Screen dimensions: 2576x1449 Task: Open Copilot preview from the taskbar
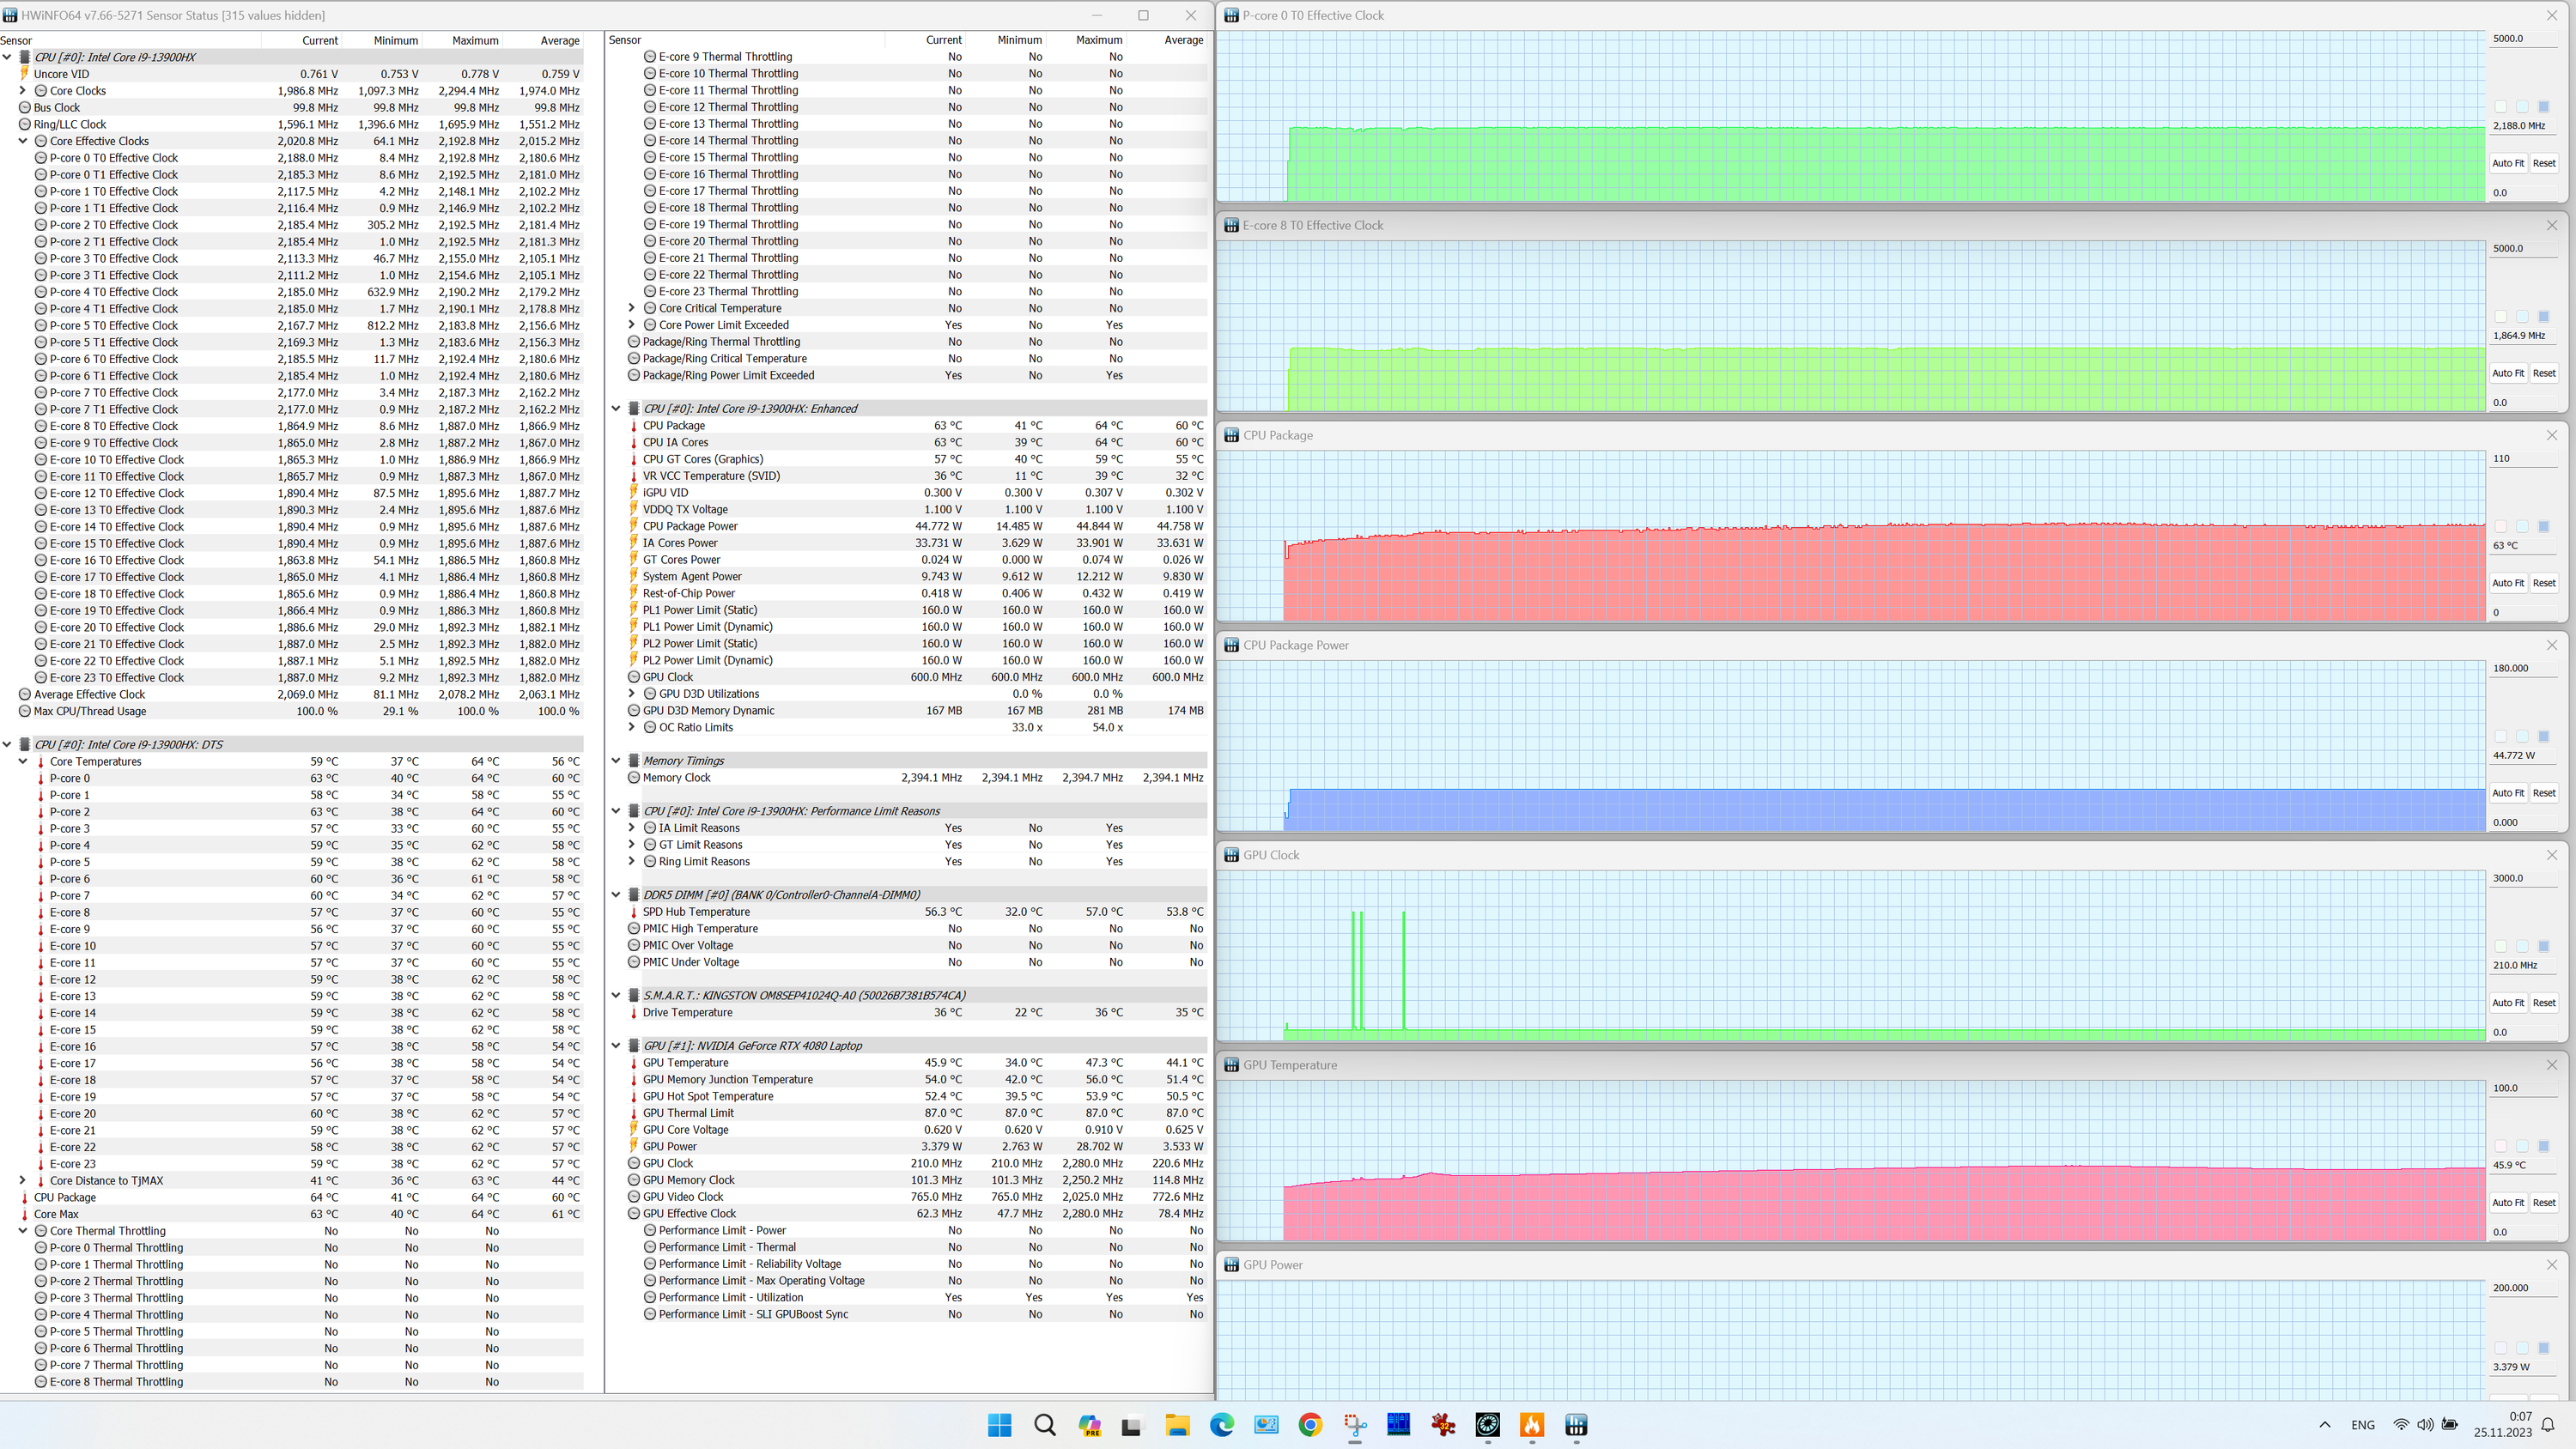(x=1089, y=1425)
